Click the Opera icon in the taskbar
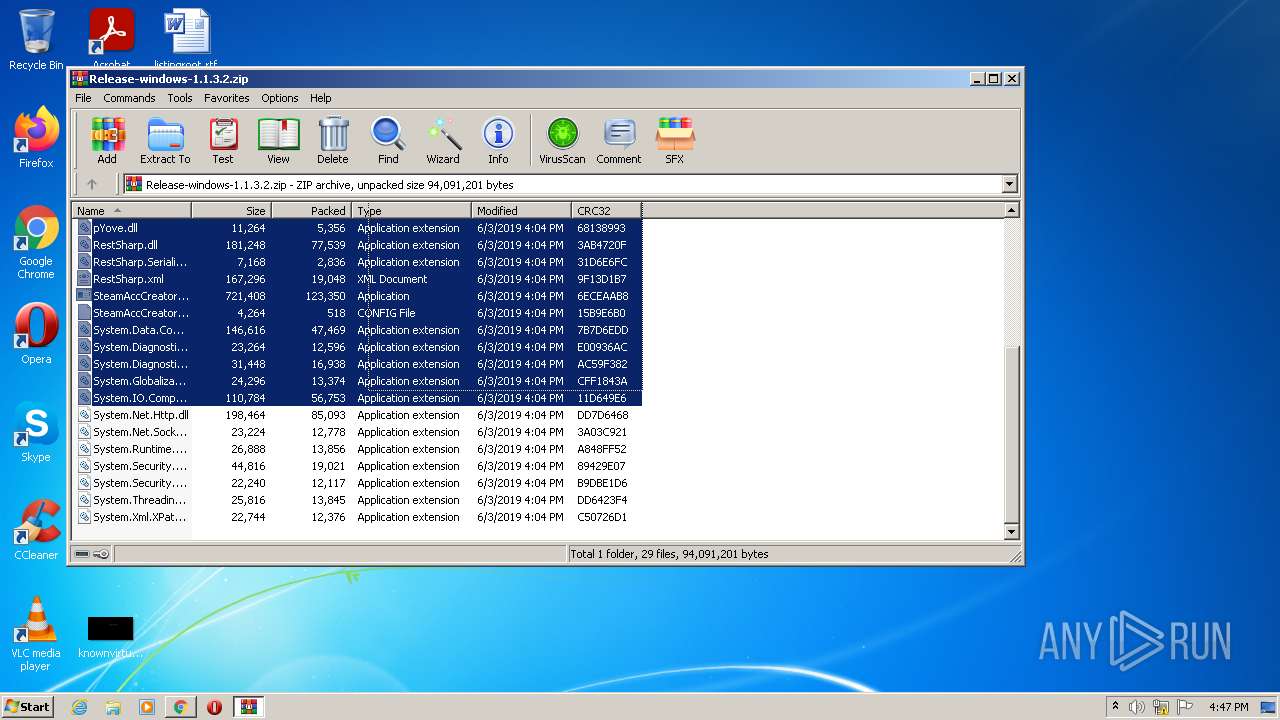This screenshot has height=720, width=1280. click(214, 707)
